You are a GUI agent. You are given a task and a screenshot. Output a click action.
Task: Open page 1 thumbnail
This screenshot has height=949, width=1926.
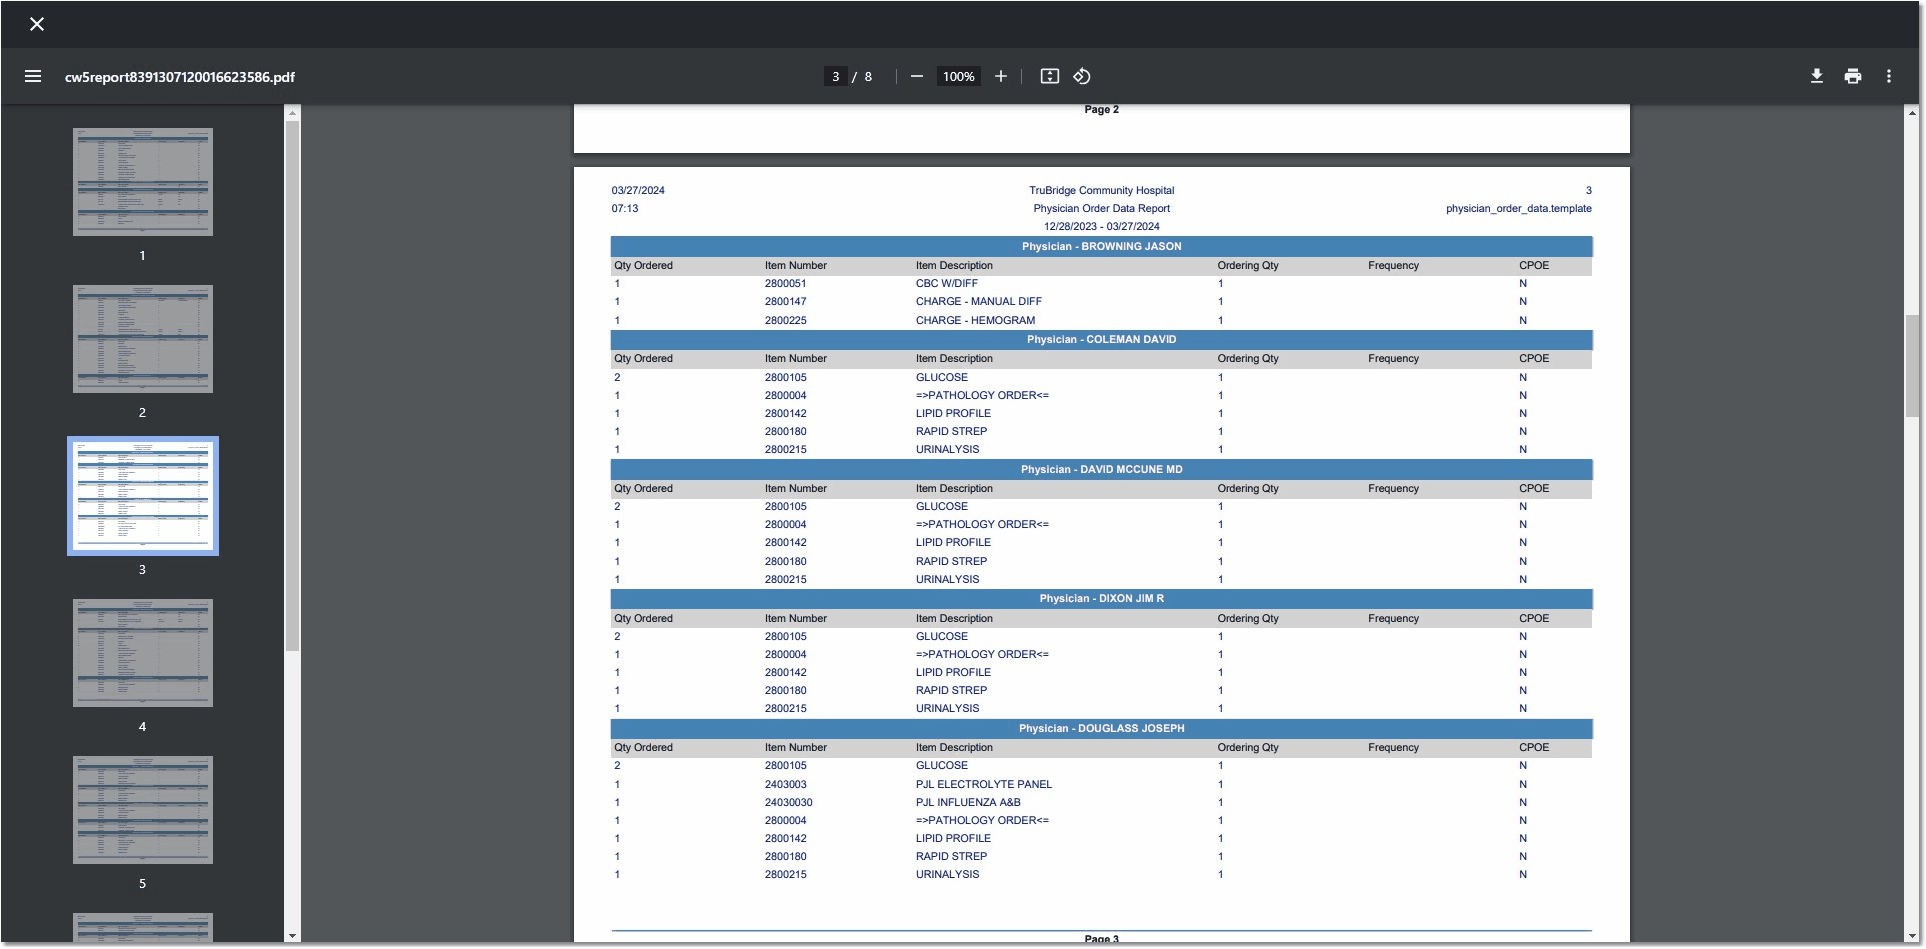click(143, 182)
